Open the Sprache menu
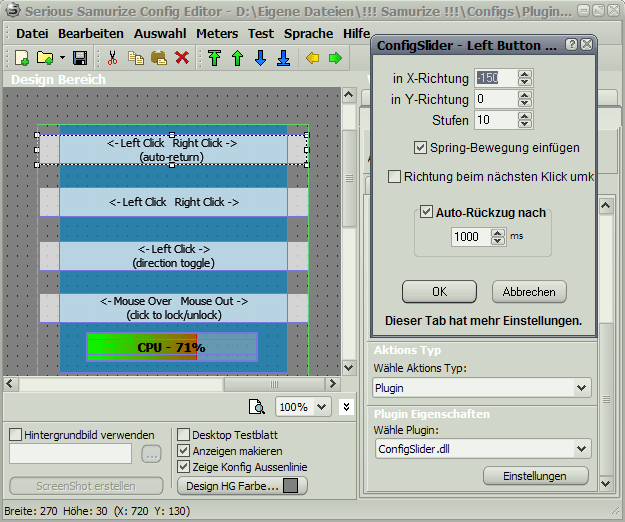 (308, 33)
